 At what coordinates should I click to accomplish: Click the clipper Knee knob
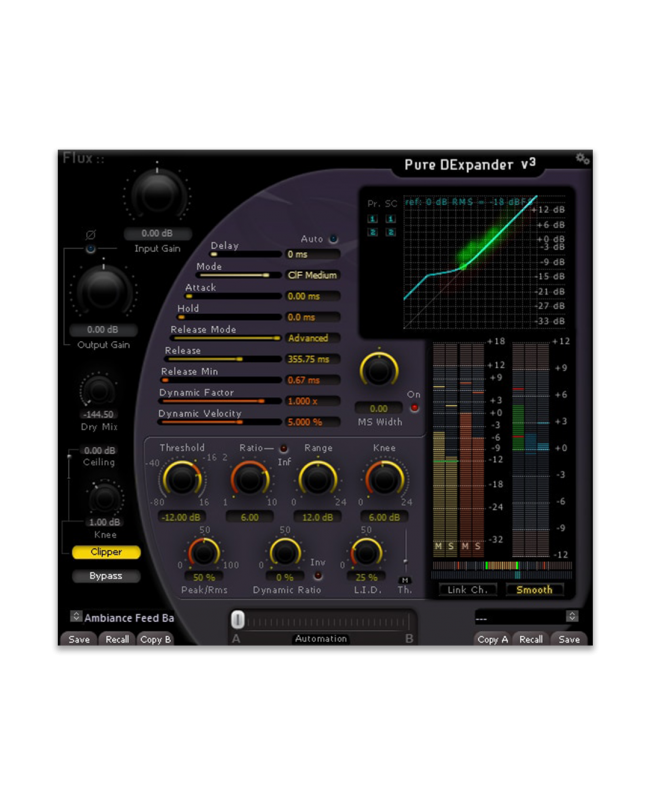tap(104, 499)
